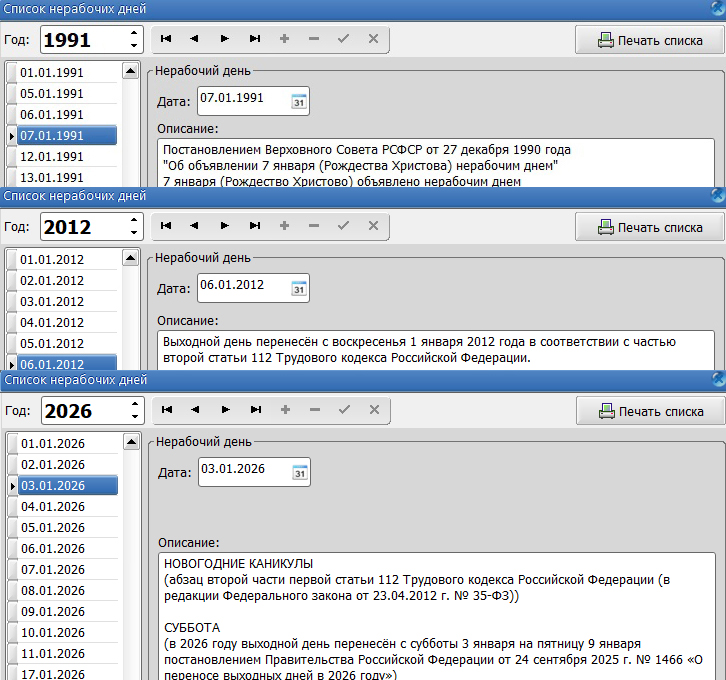Click the date field showing 06.01.2012
Image resolution: width=726 pixels, height=680 pixels.
coord(242,287)
